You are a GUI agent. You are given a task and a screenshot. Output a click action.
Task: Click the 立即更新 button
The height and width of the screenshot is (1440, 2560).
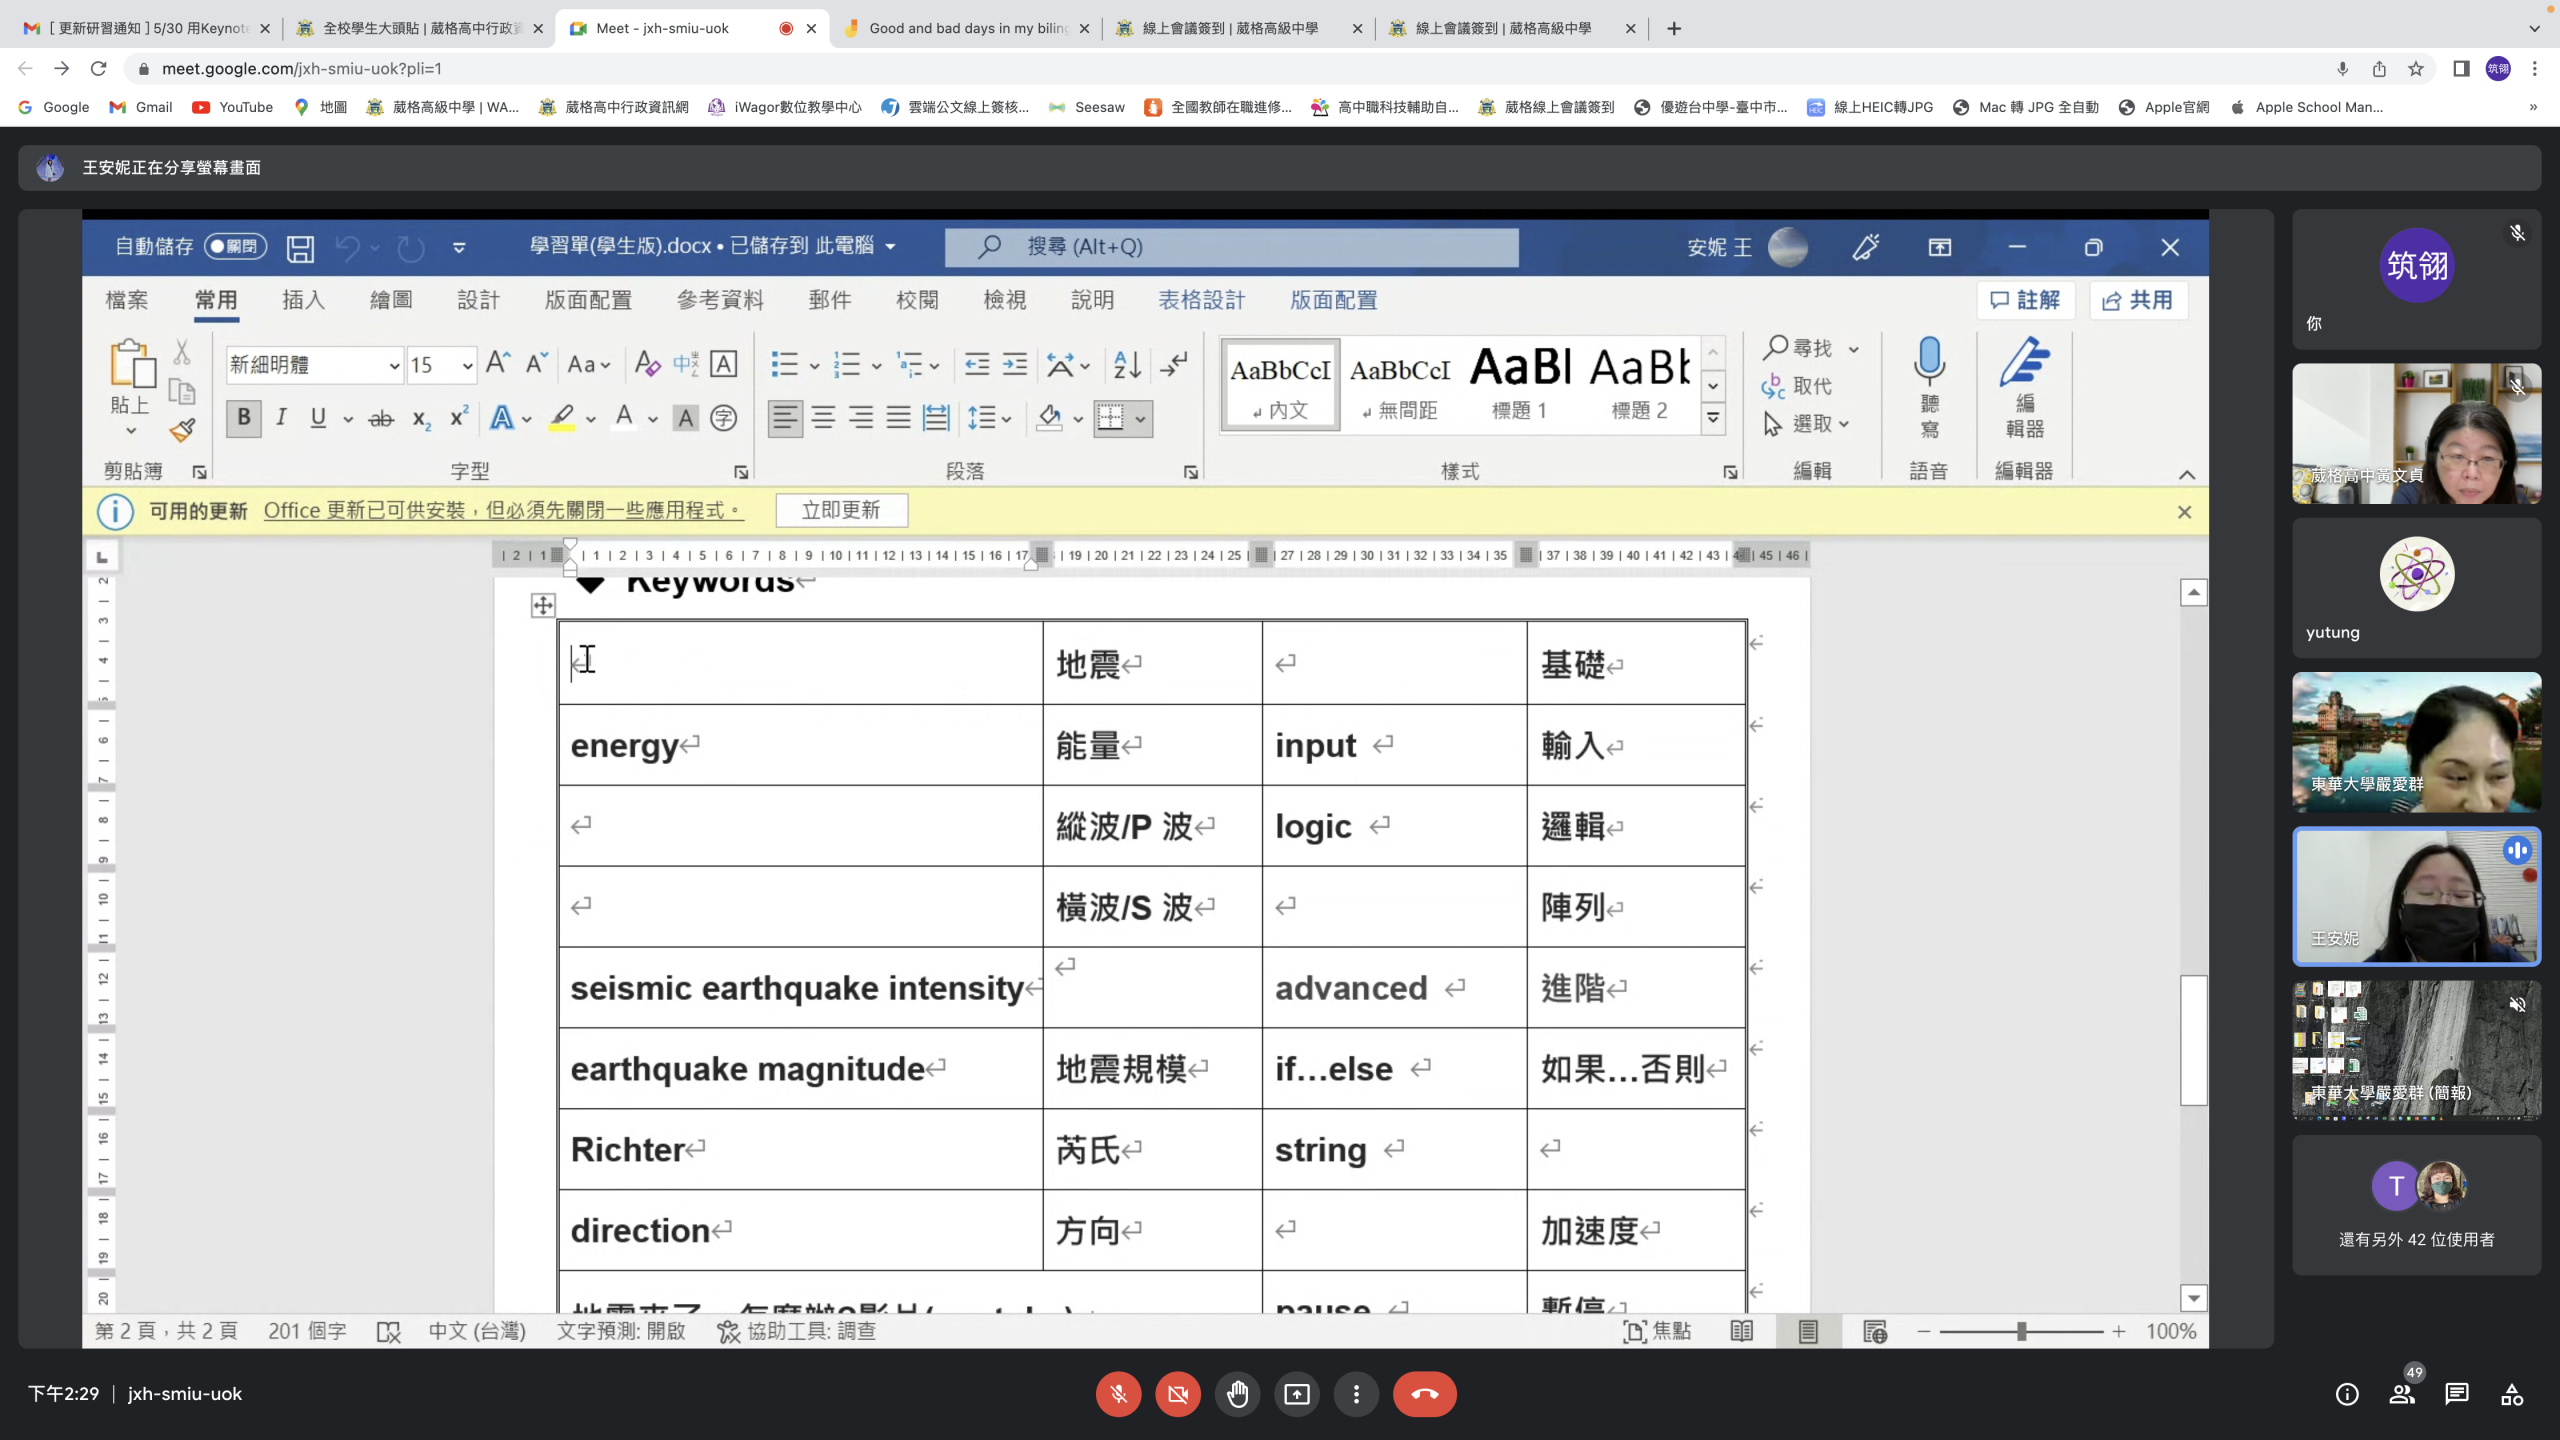tap(841, 510)
